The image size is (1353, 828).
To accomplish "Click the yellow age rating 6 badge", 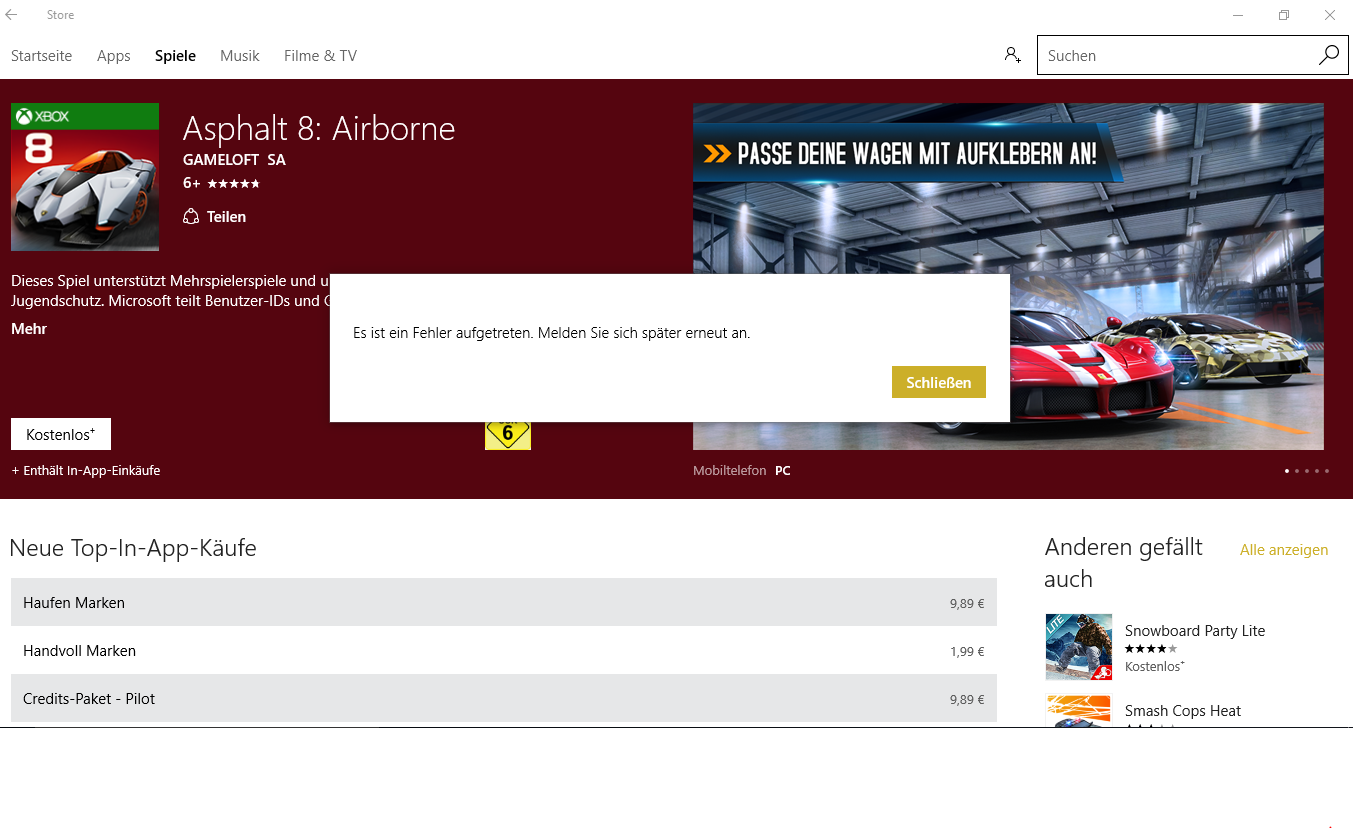I will click(508, 435).
